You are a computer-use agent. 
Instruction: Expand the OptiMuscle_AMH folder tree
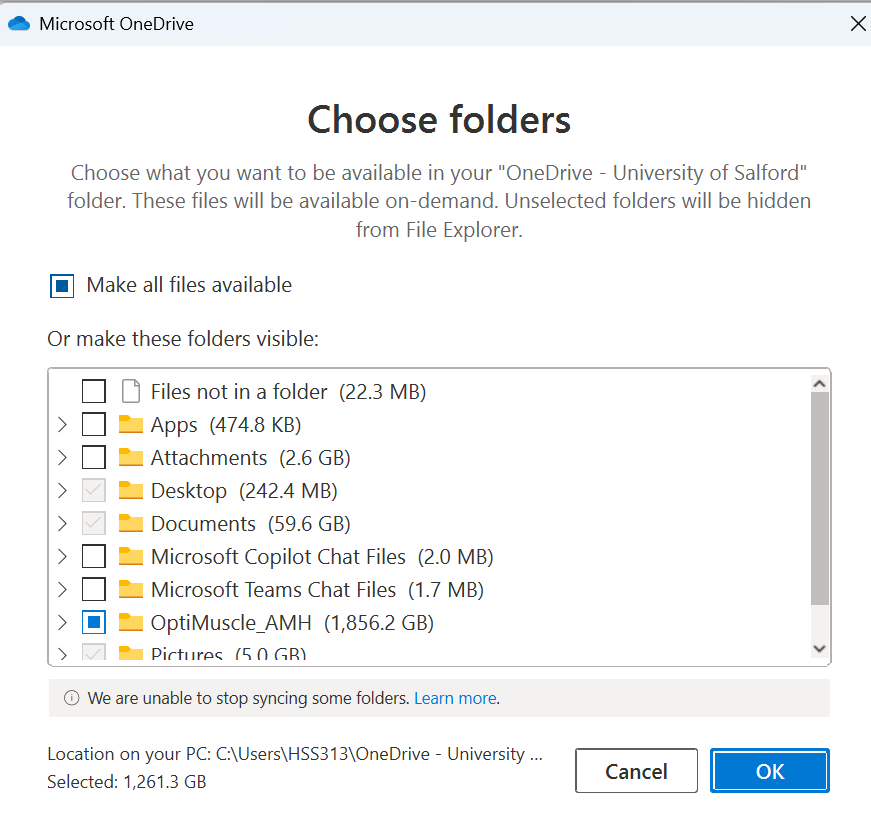(x=62, y=623)
